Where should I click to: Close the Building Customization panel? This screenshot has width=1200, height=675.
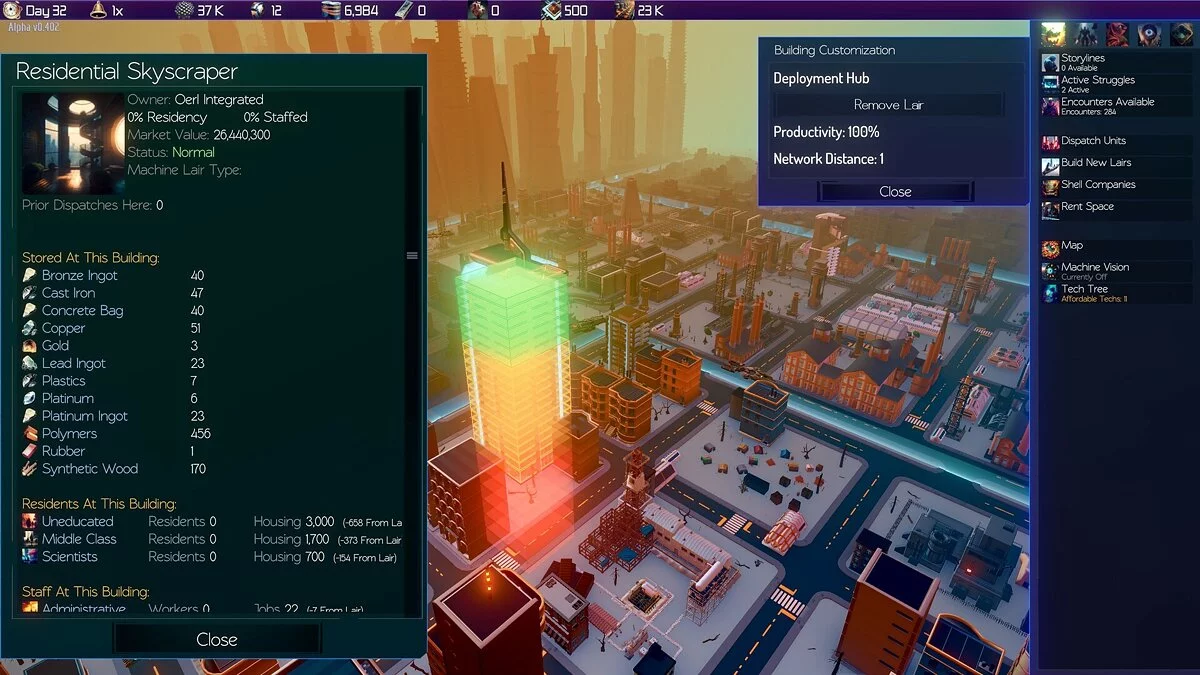pyautogui.click(x=895, y=191)
